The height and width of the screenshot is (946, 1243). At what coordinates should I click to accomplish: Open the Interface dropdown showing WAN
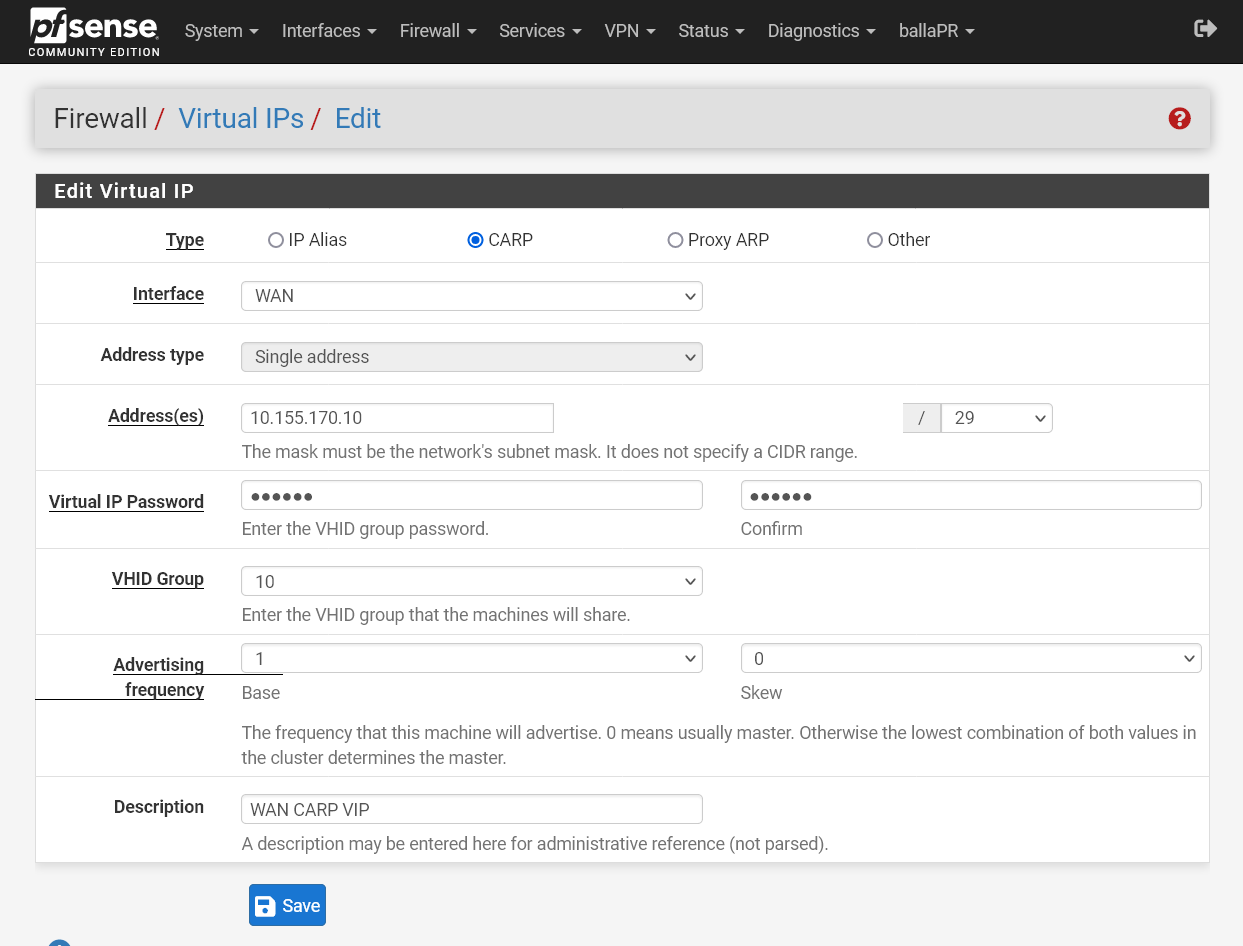click(x=471, y=296)
